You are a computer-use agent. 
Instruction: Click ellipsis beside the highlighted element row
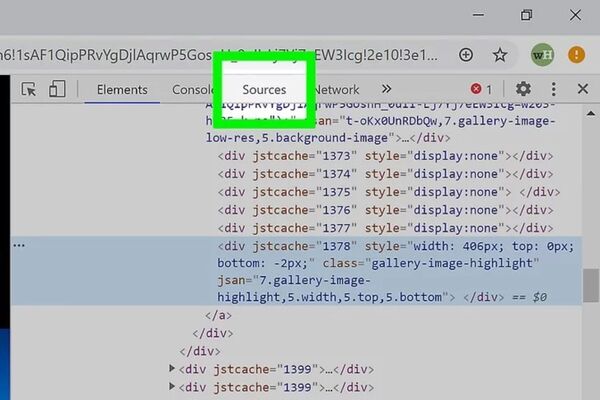point(19,245)
